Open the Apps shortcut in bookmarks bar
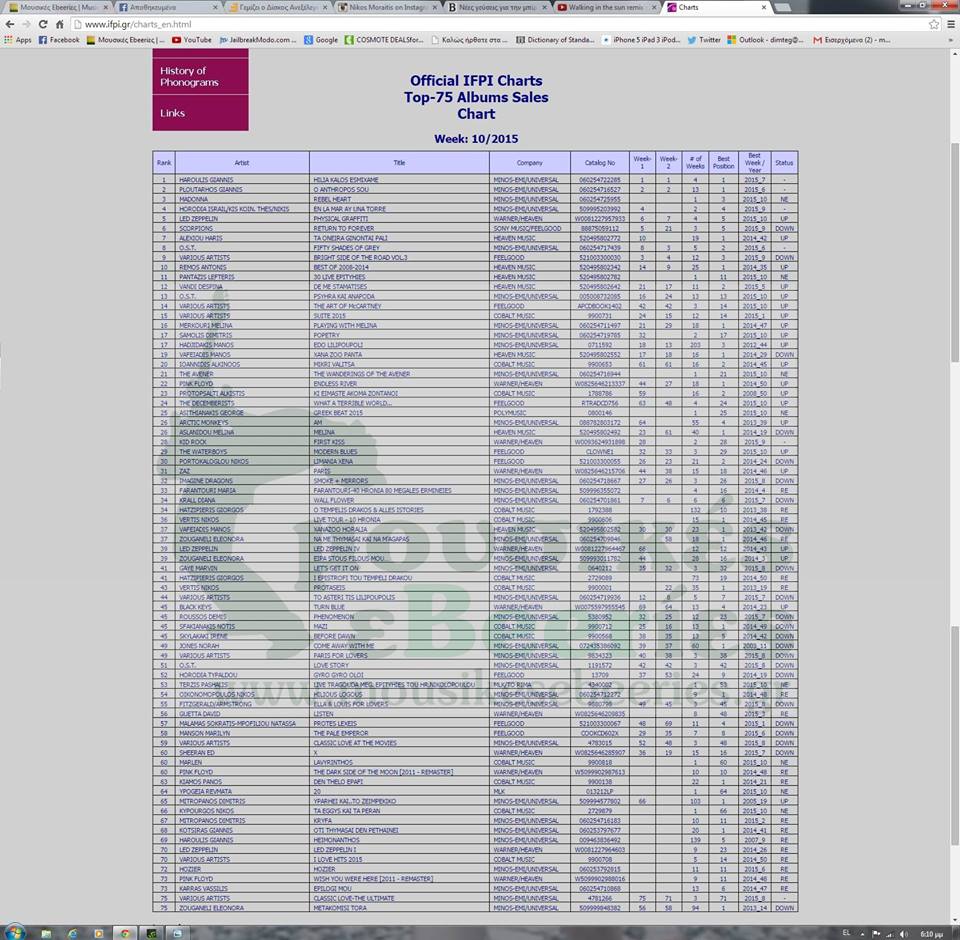Viewport: 960px width, 940px height. coord(18,40)
